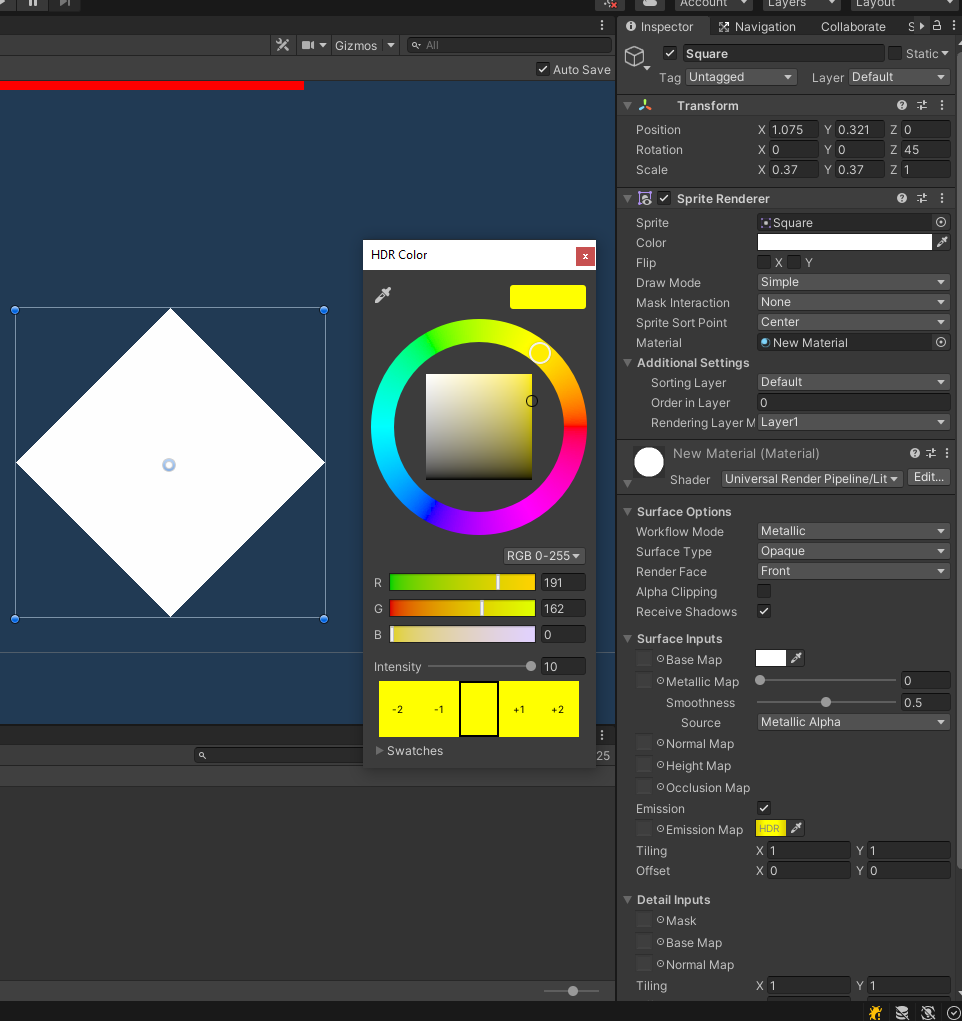Click the Pause playback button
962x1021 pixels.
point(33,3)
